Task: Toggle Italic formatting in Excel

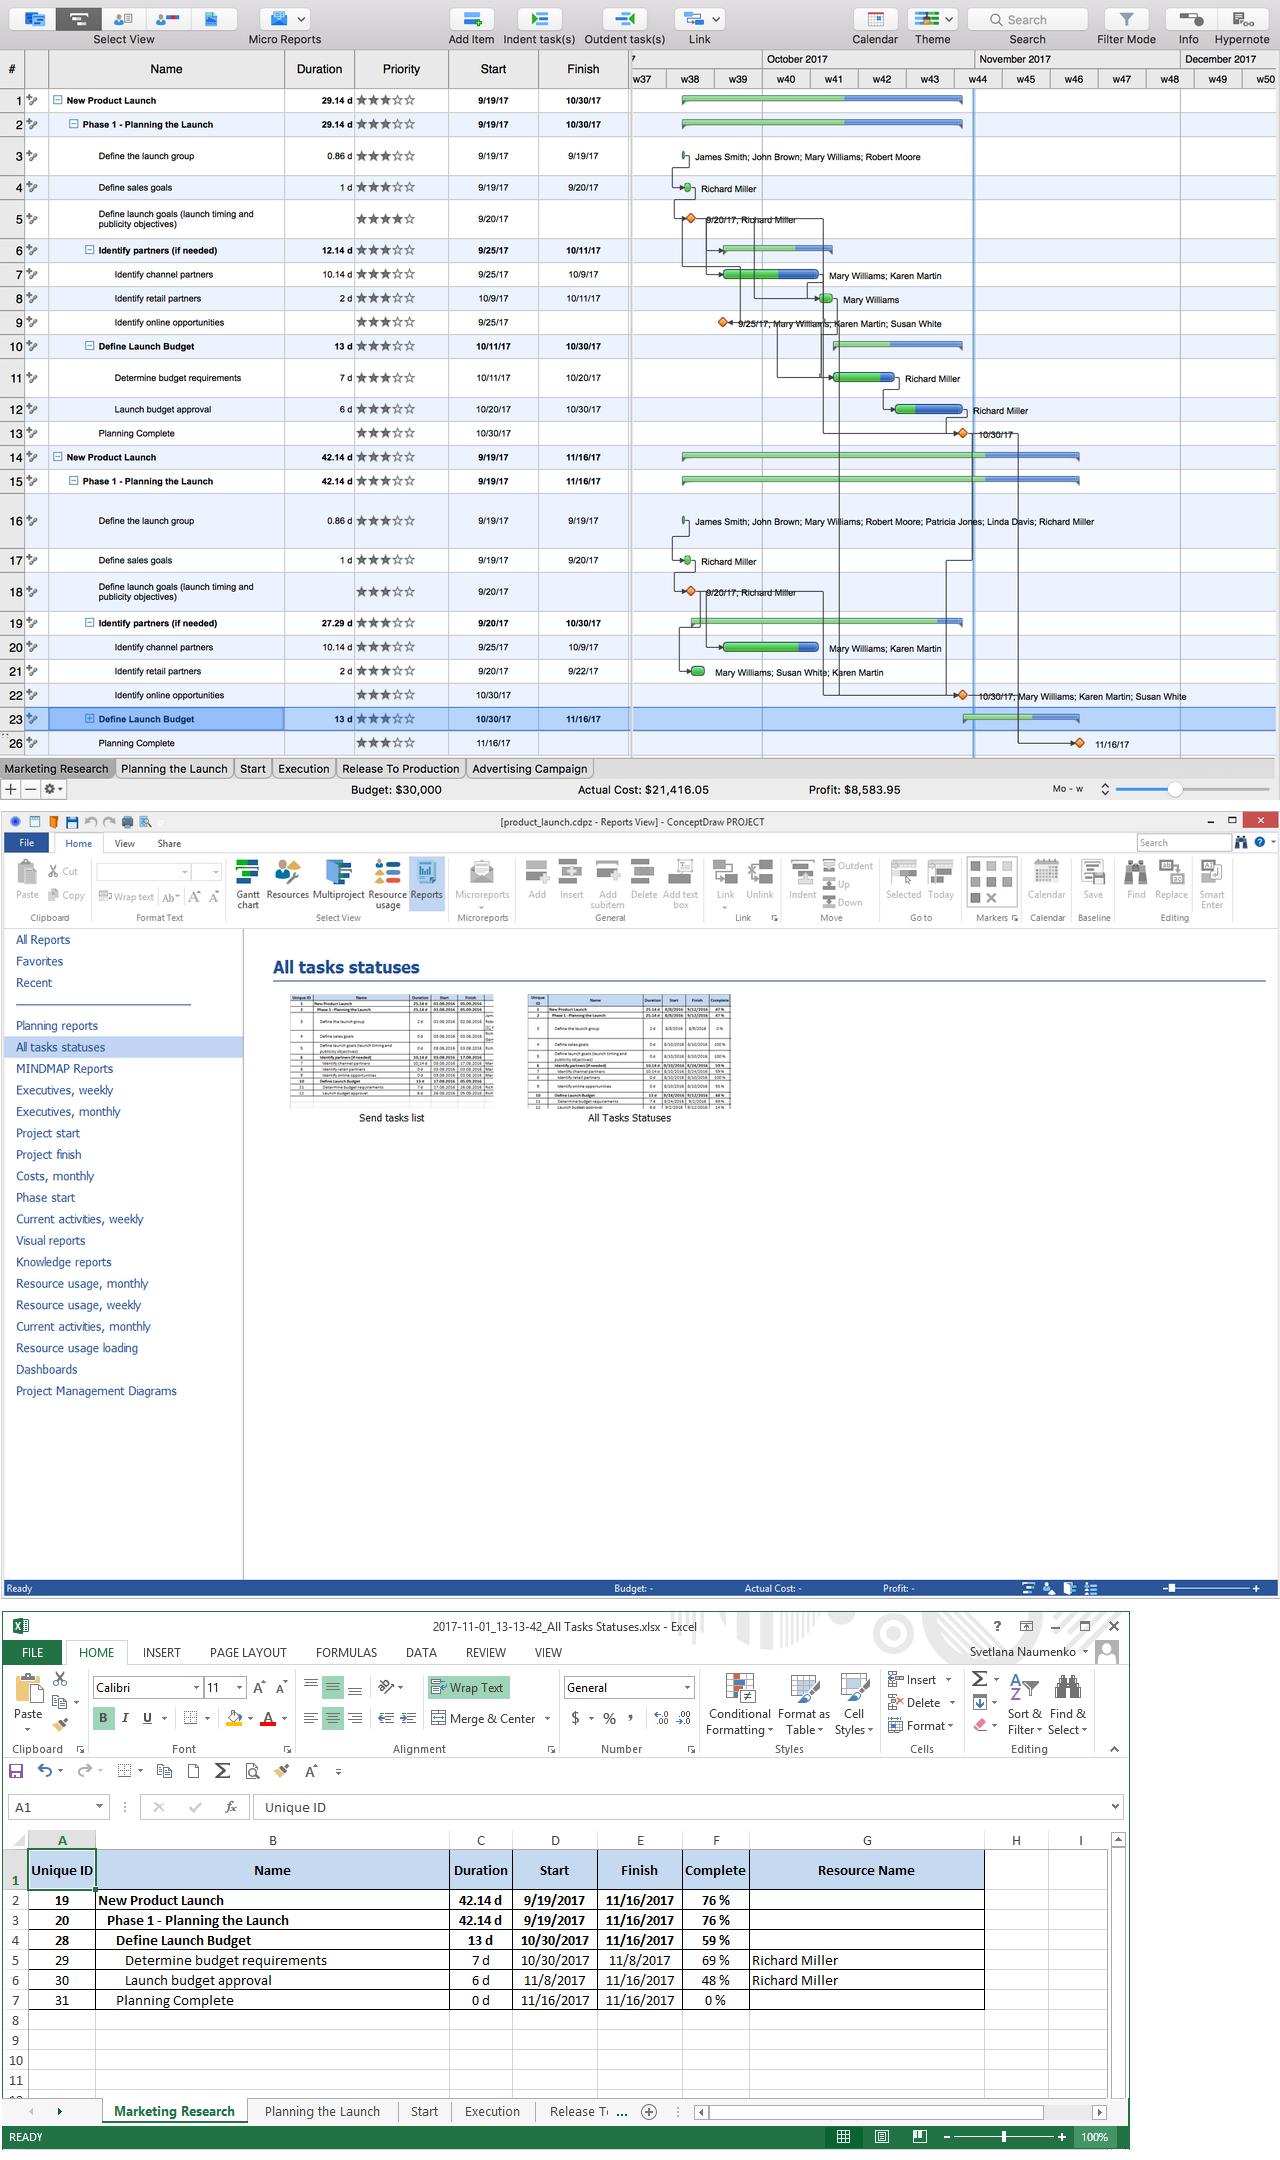Action: 125,1718
